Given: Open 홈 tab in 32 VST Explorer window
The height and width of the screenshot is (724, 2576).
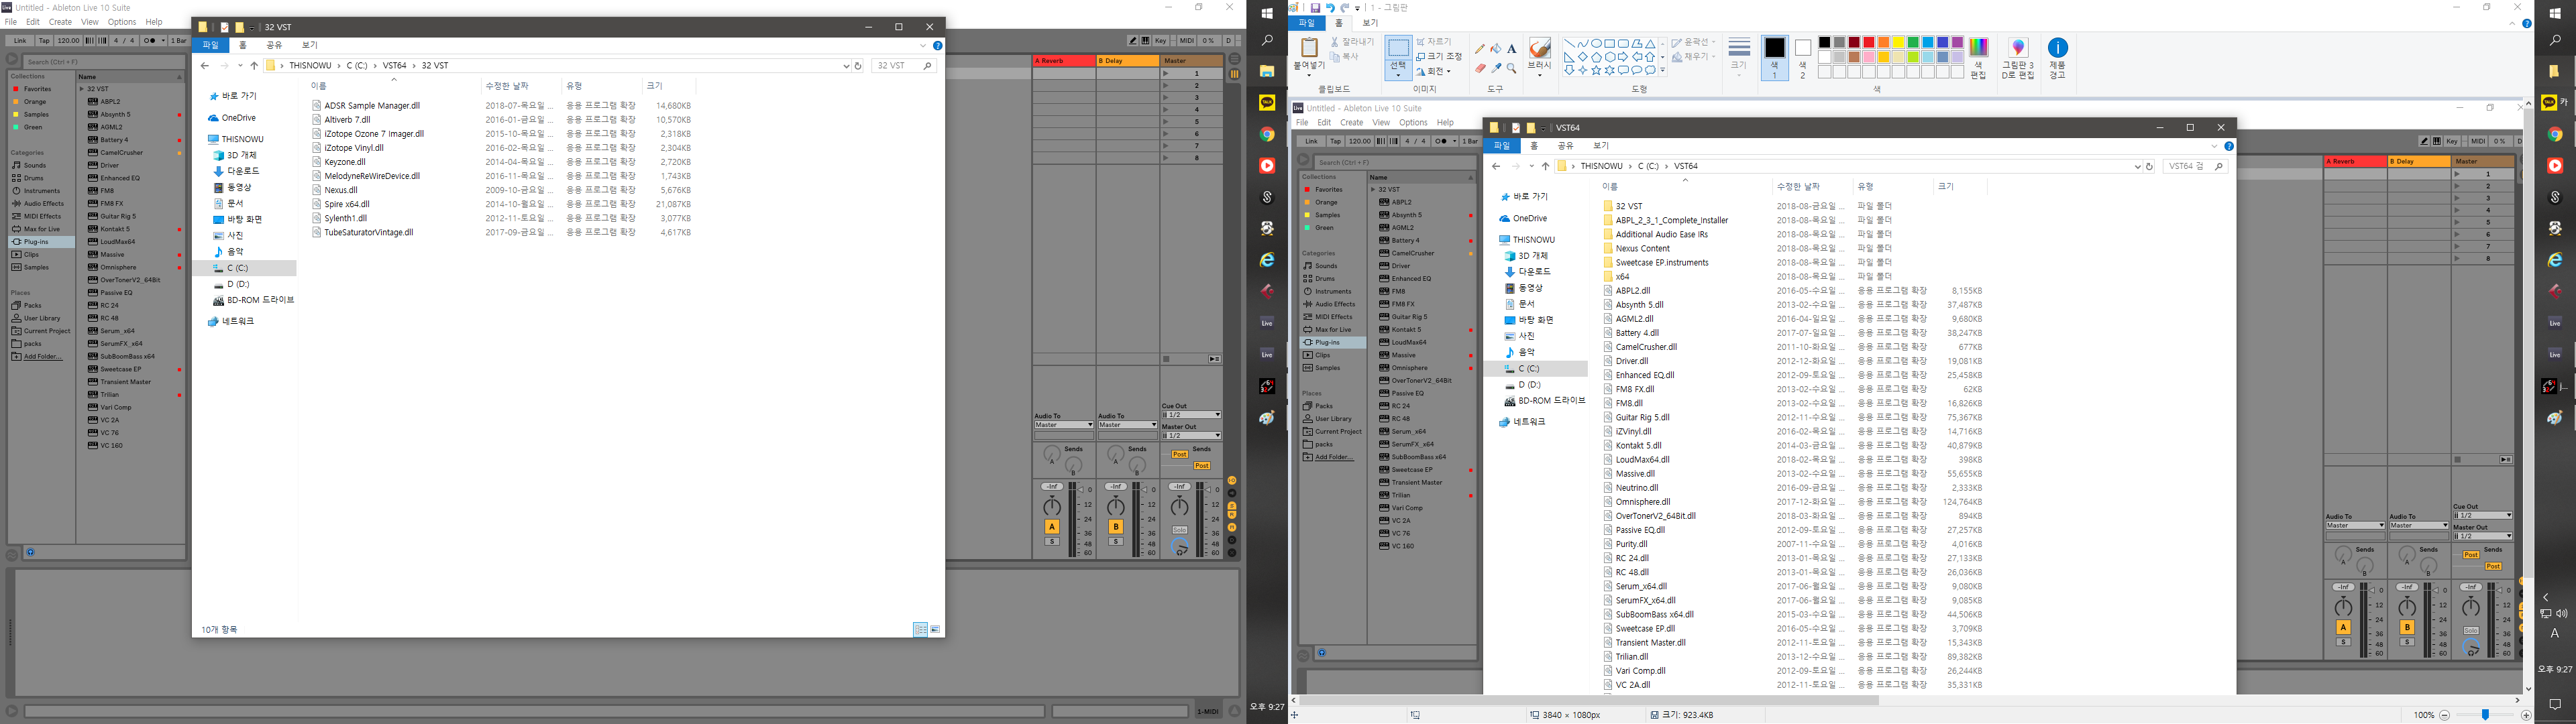Looking at the screenshot, I should tap(242, 45).
